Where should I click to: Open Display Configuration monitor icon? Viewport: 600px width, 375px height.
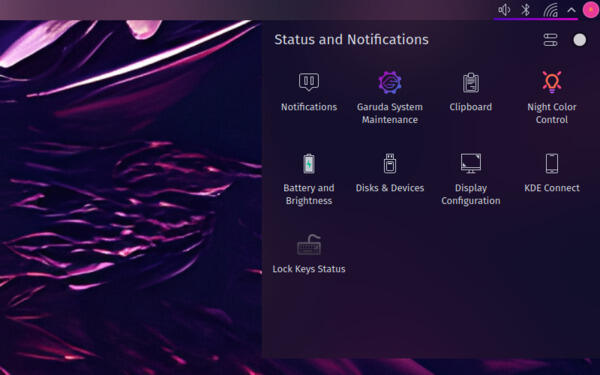click(471, 163)
